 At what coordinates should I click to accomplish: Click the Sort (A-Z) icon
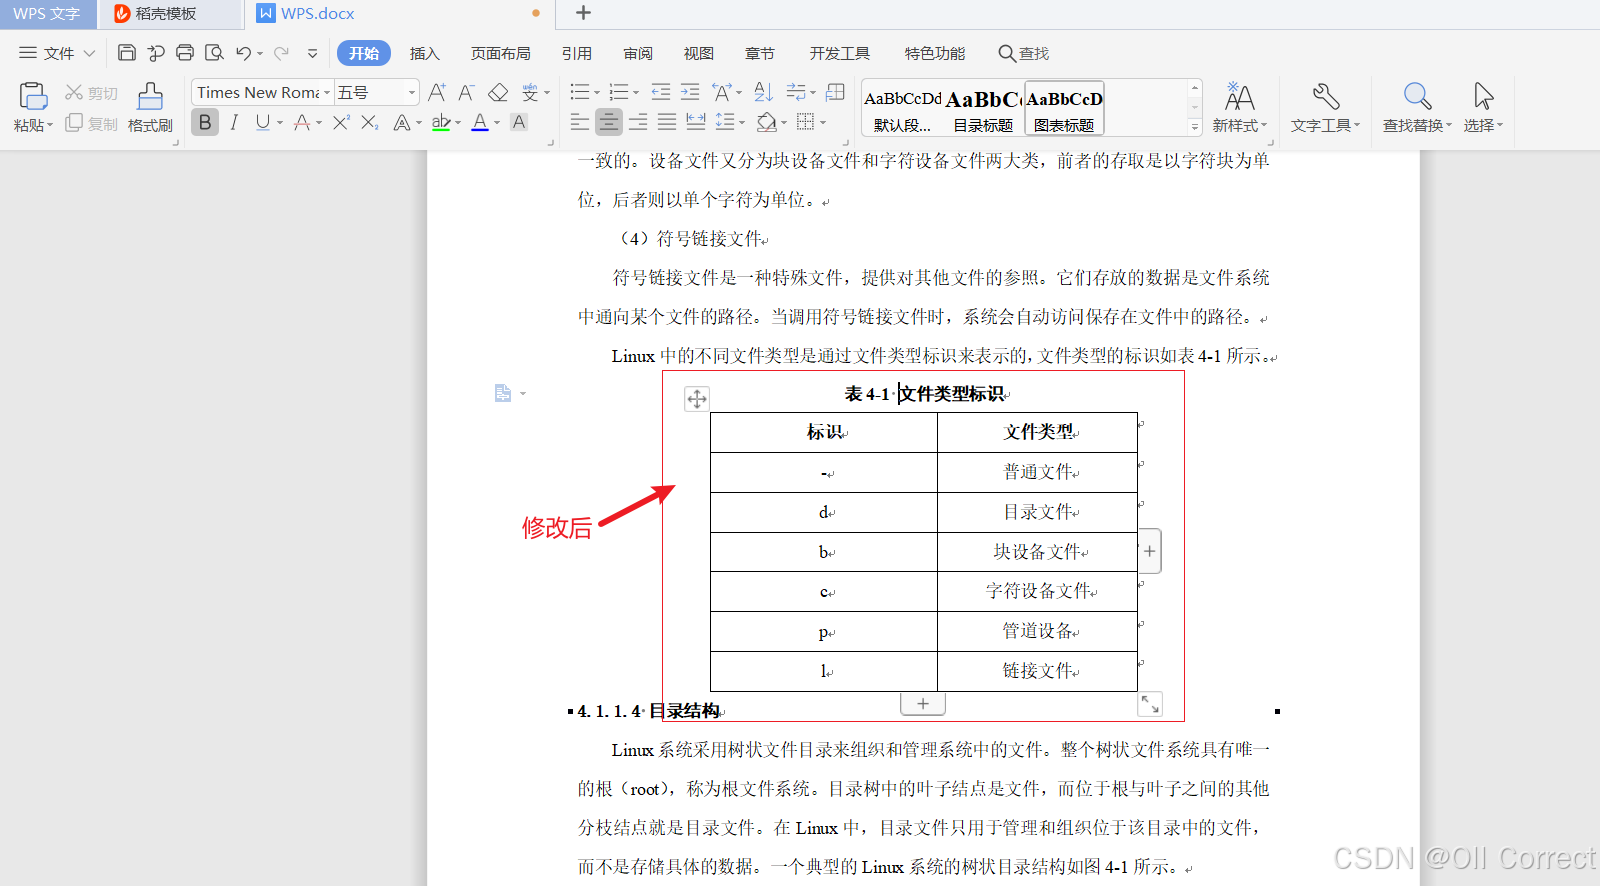763,93
